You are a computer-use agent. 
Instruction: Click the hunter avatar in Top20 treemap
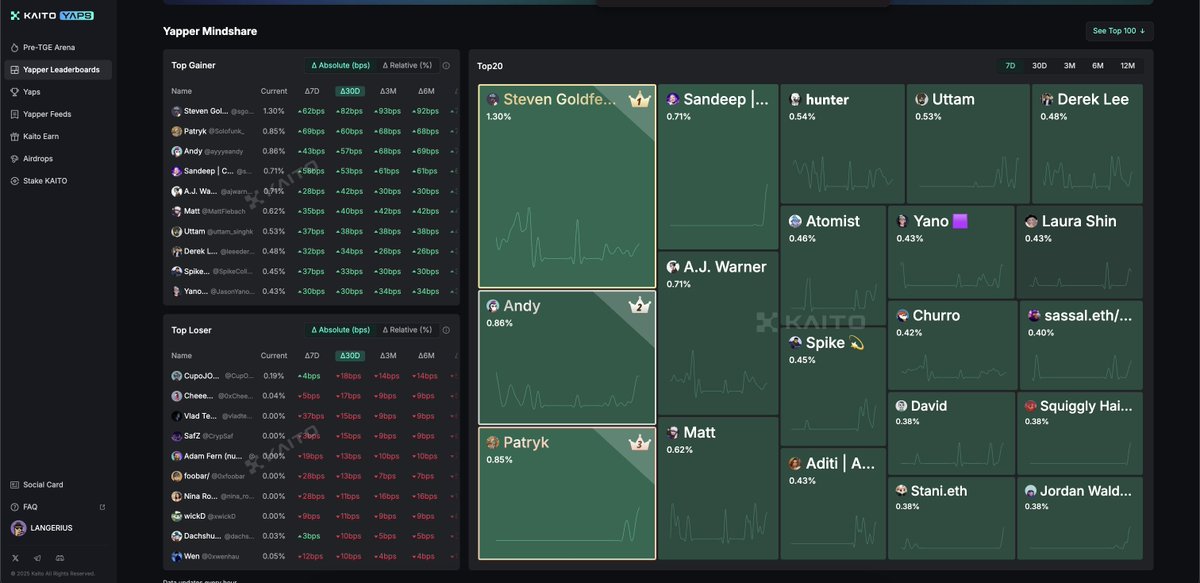pyautogui.click(x=795, y=100)
